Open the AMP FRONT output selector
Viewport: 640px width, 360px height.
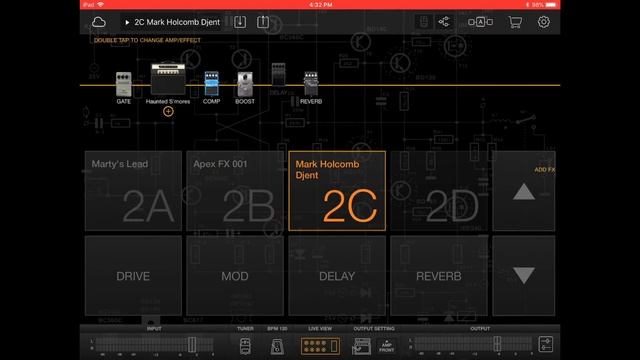[387, 347]
